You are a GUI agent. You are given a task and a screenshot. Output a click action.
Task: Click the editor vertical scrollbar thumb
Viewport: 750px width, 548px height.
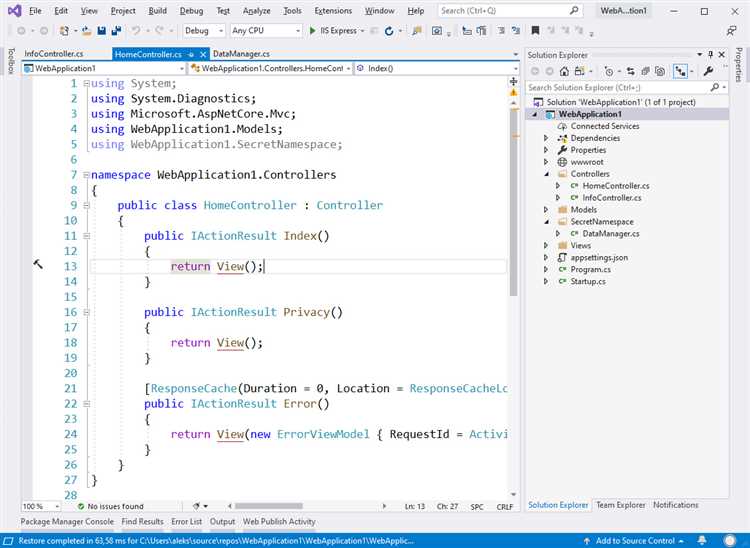coord(514,203)
